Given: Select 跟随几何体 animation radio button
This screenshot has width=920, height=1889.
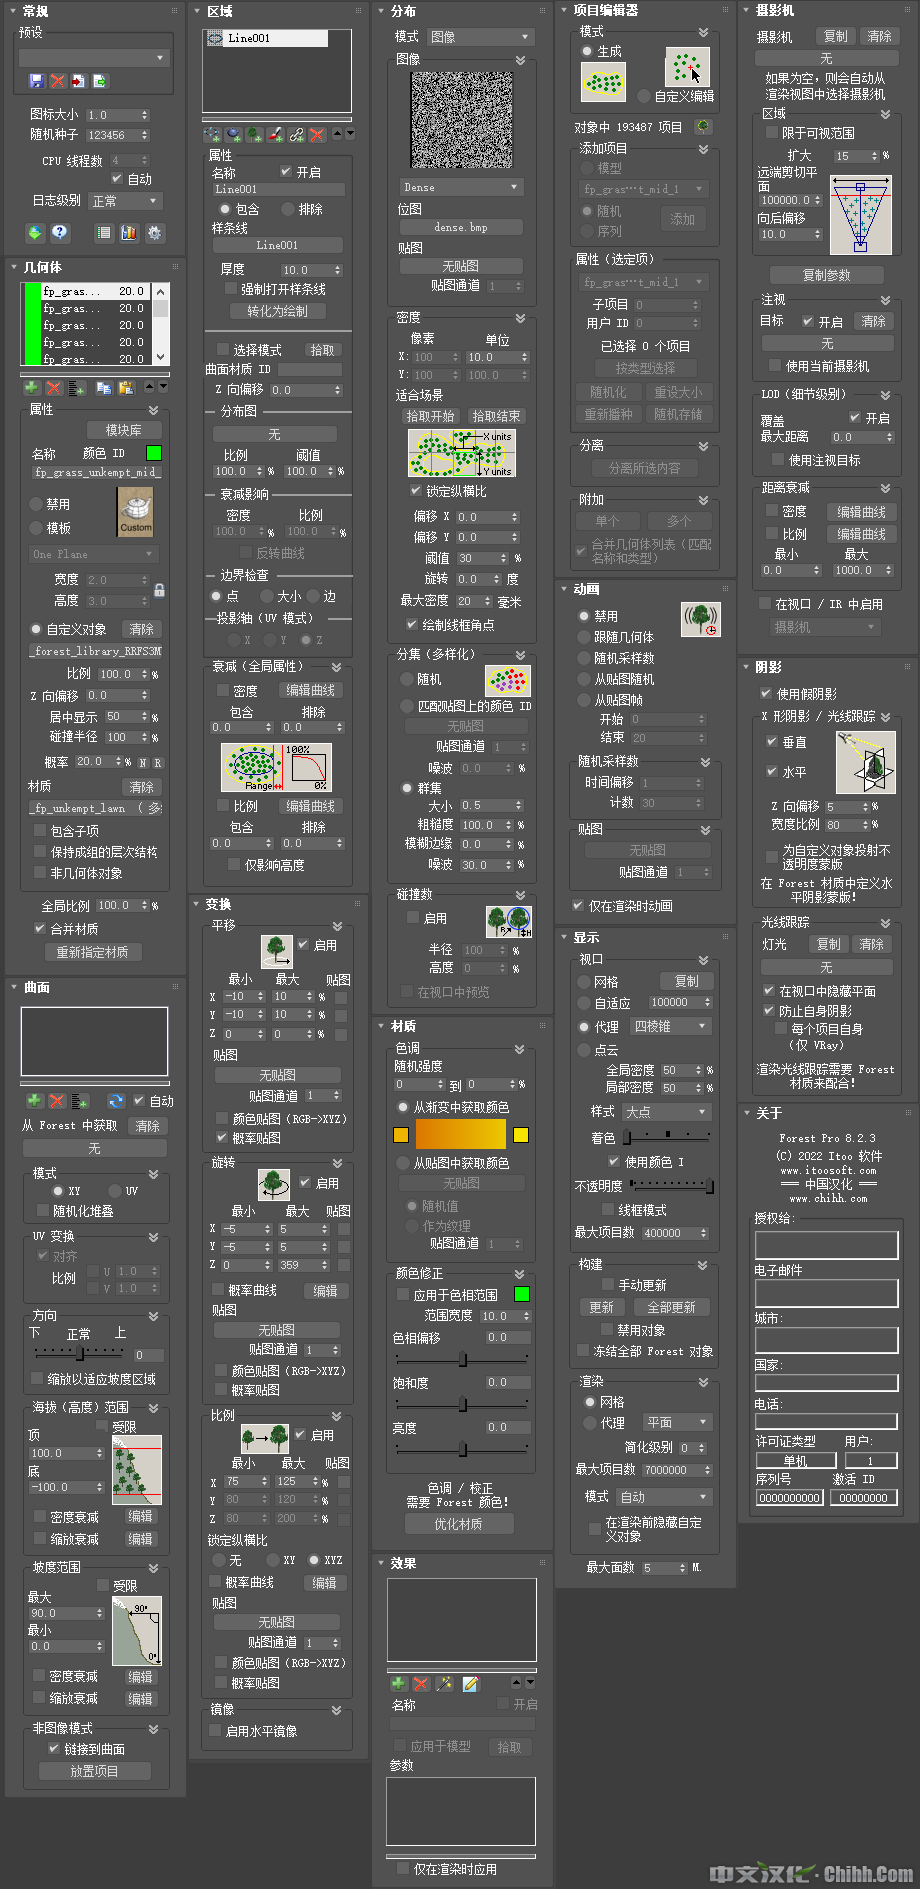Looking at the screenshot, I should click(x=584, y=637).
